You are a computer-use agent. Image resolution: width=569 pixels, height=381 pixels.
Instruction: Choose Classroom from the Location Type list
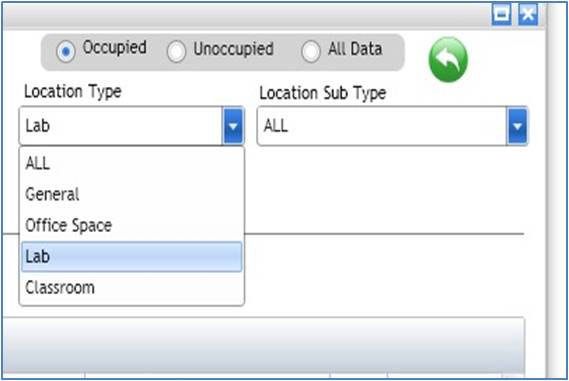(132, 288)
